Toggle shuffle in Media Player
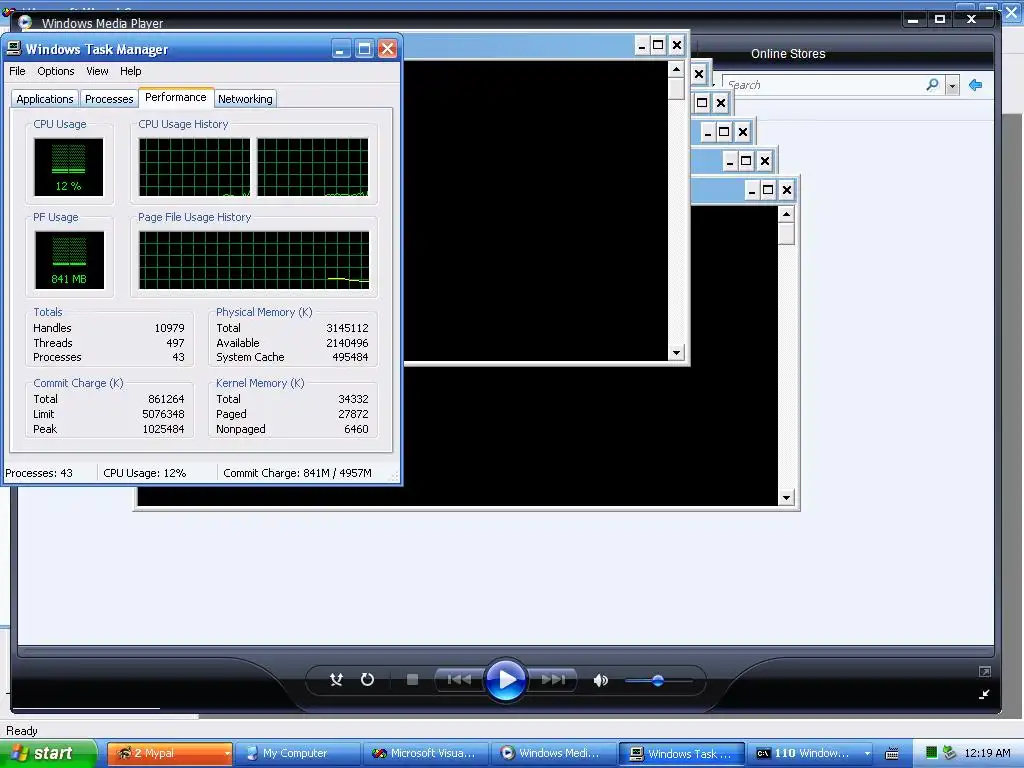This screenshot has height=768, width=1024. [336, 680]
